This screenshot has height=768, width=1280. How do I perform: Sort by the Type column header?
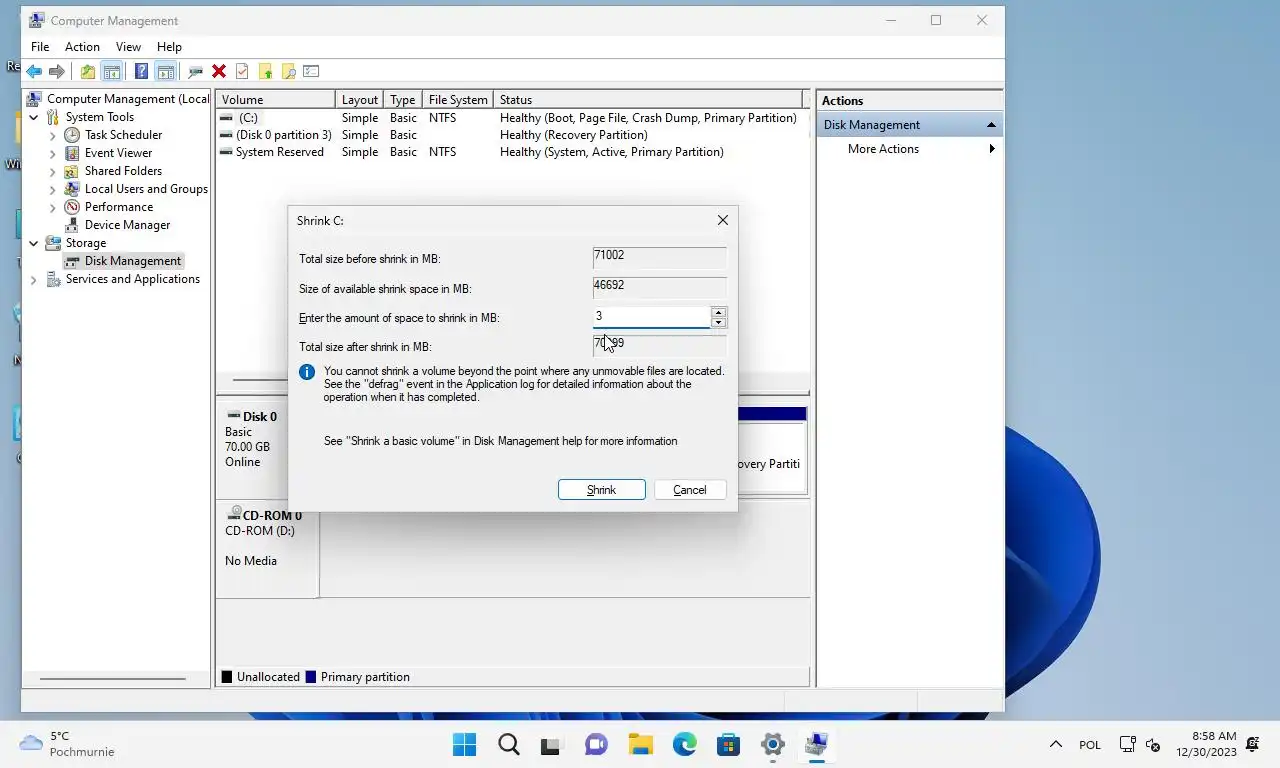403,100
